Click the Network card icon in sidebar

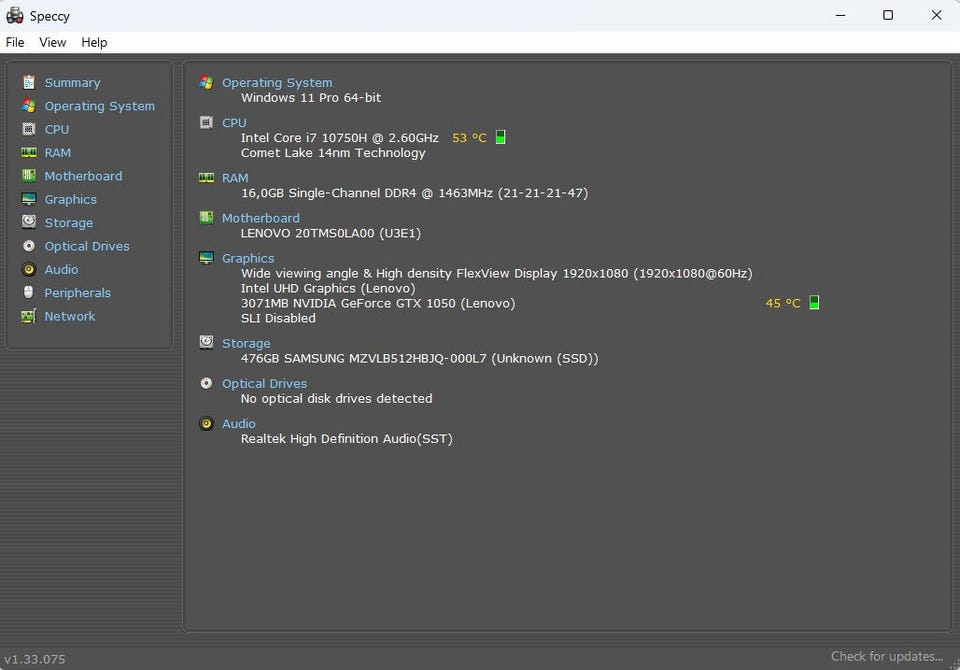29,316
